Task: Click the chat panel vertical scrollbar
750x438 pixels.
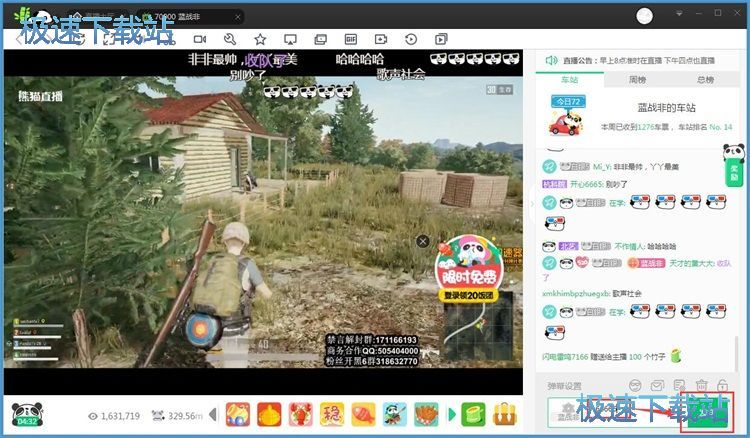Action: pyautogui.click(x=737, y=354)
